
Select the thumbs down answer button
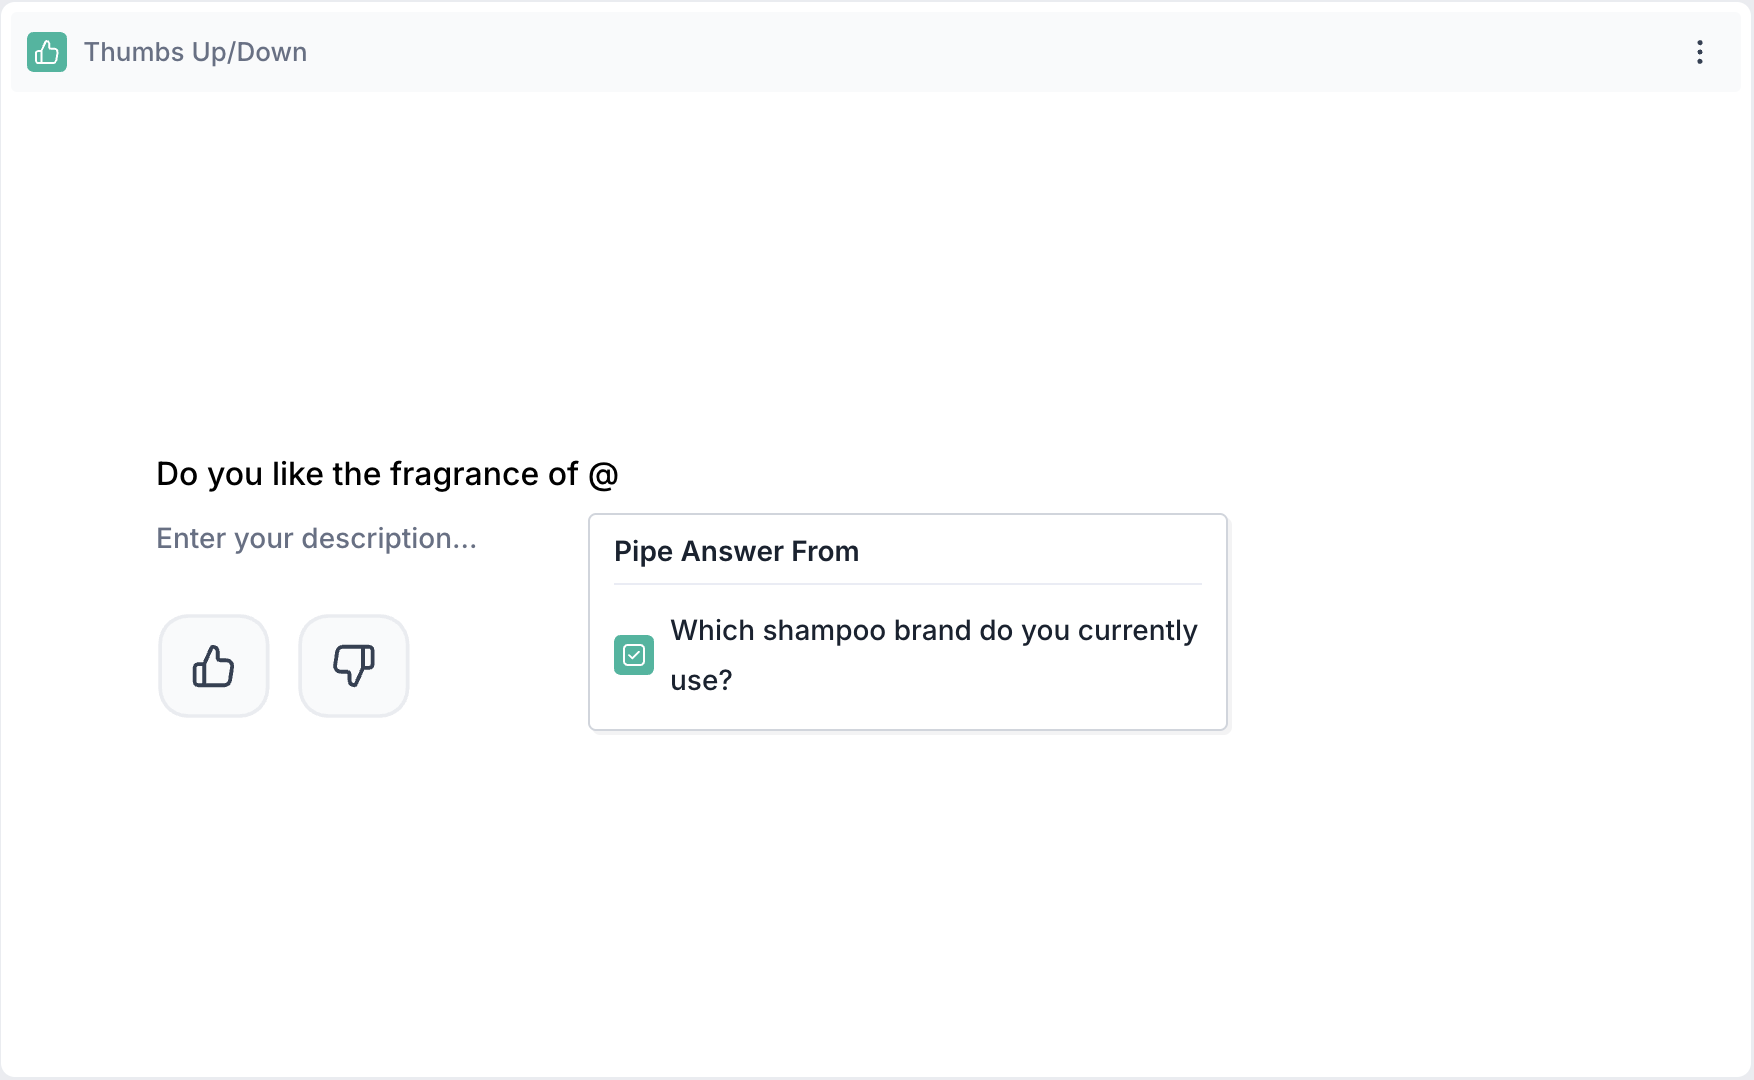click(354, 666)
